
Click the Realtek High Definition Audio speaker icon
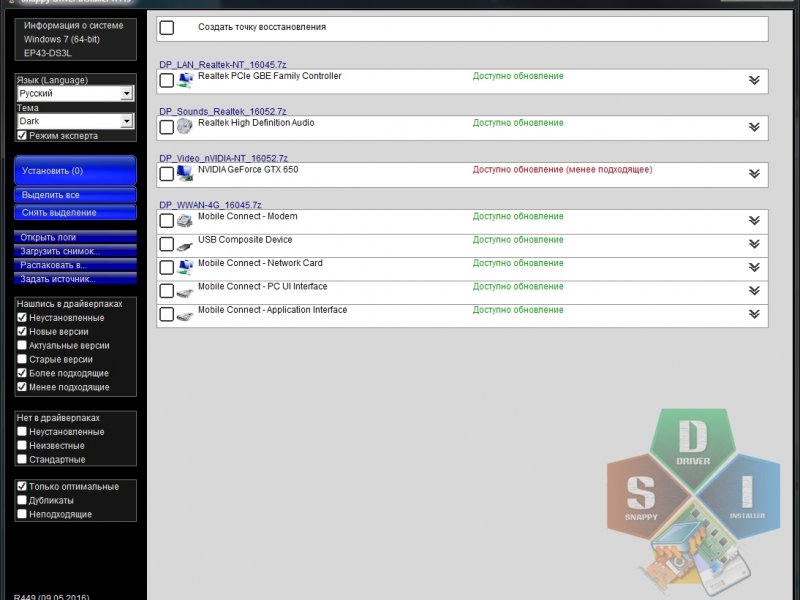[x=185, y=127]
